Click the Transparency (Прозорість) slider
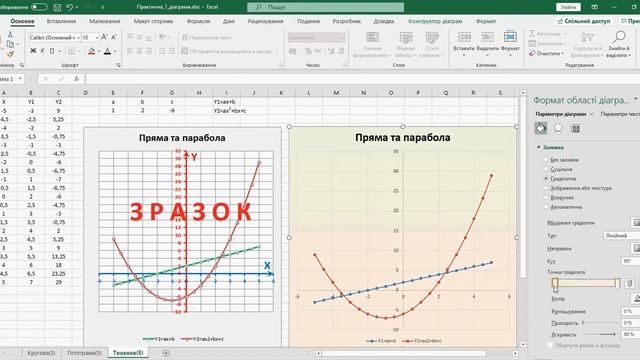 coord(600,322)
